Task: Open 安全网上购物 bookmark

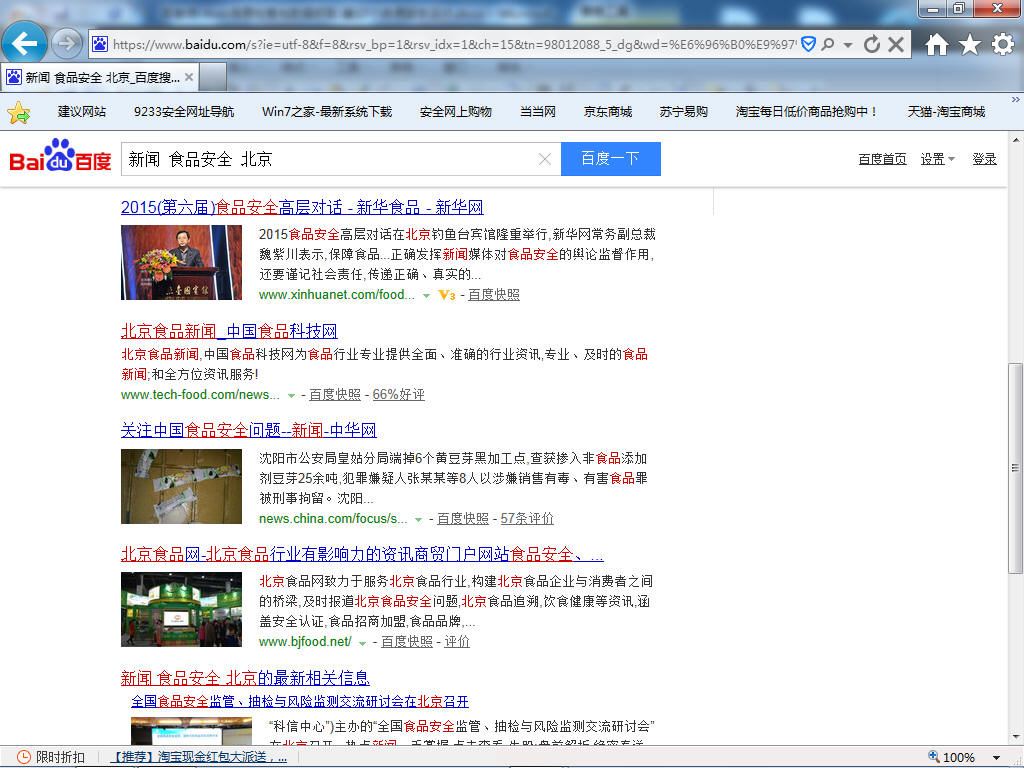Action: [455, 112]
